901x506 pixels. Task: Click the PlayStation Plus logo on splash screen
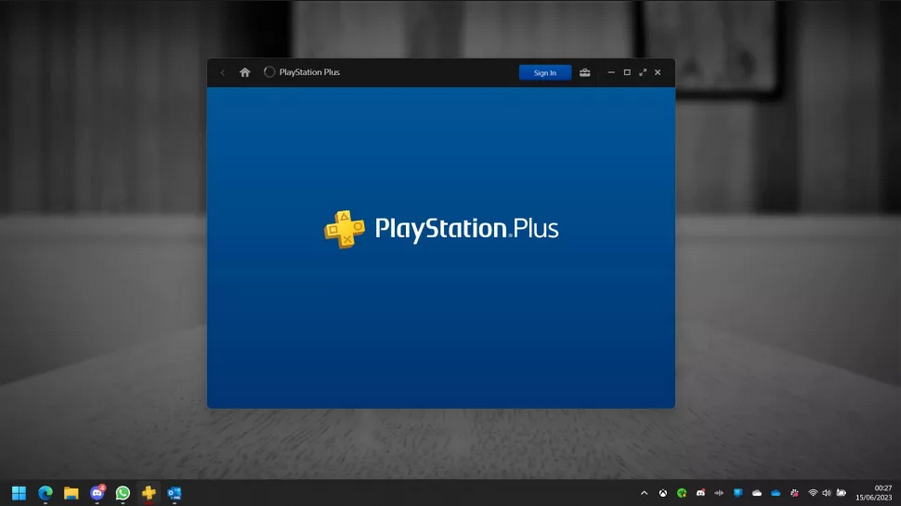(x=441, y=229)
